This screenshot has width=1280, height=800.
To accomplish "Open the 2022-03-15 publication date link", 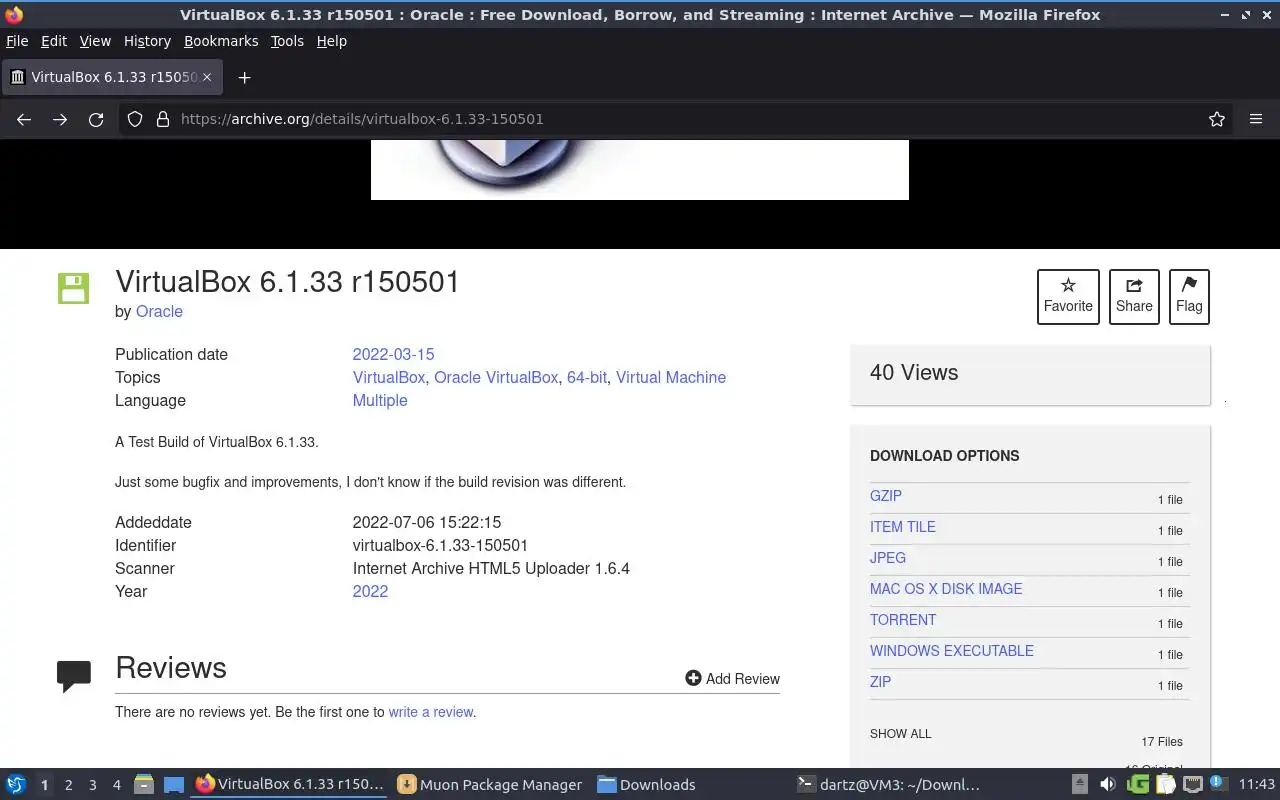I will pos(393,354).
